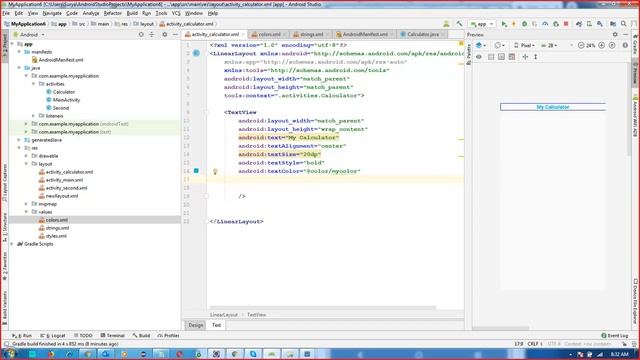Image resolution: width=640 pixels, height=360 pixels.
Task: Expand the mipmap folder
Action: point(27,204)
